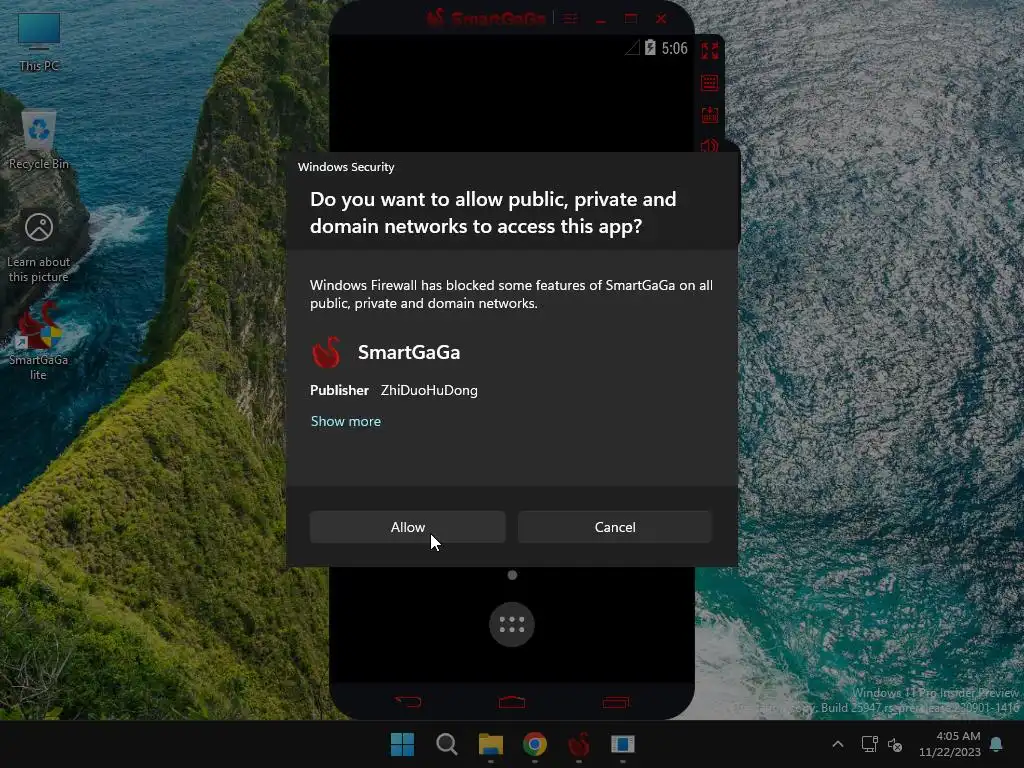Select the SmartGaGa lite desktop shortcut

click(x=39, y=341)
